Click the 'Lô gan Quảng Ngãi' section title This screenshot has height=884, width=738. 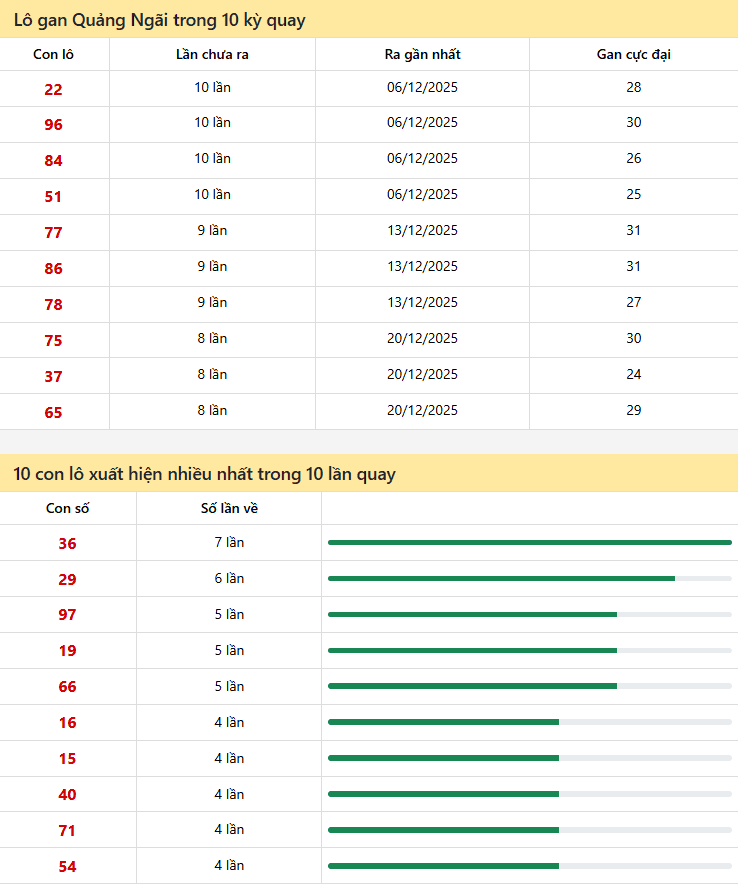160,20
